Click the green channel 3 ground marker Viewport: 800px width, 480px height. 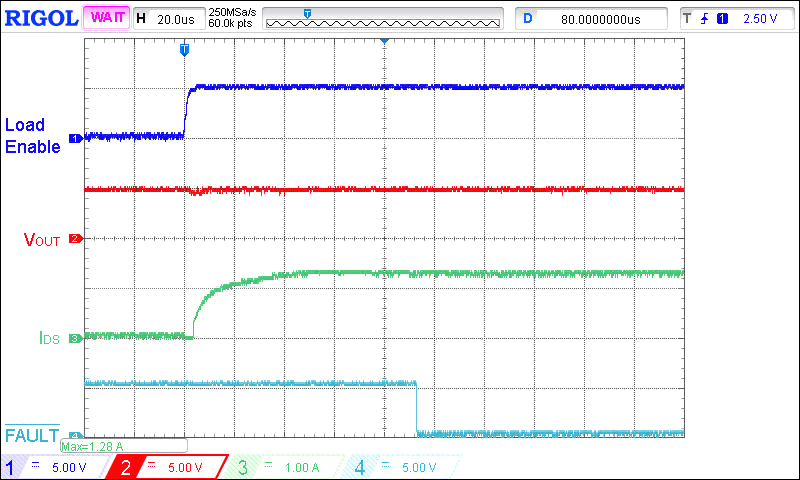73,339
